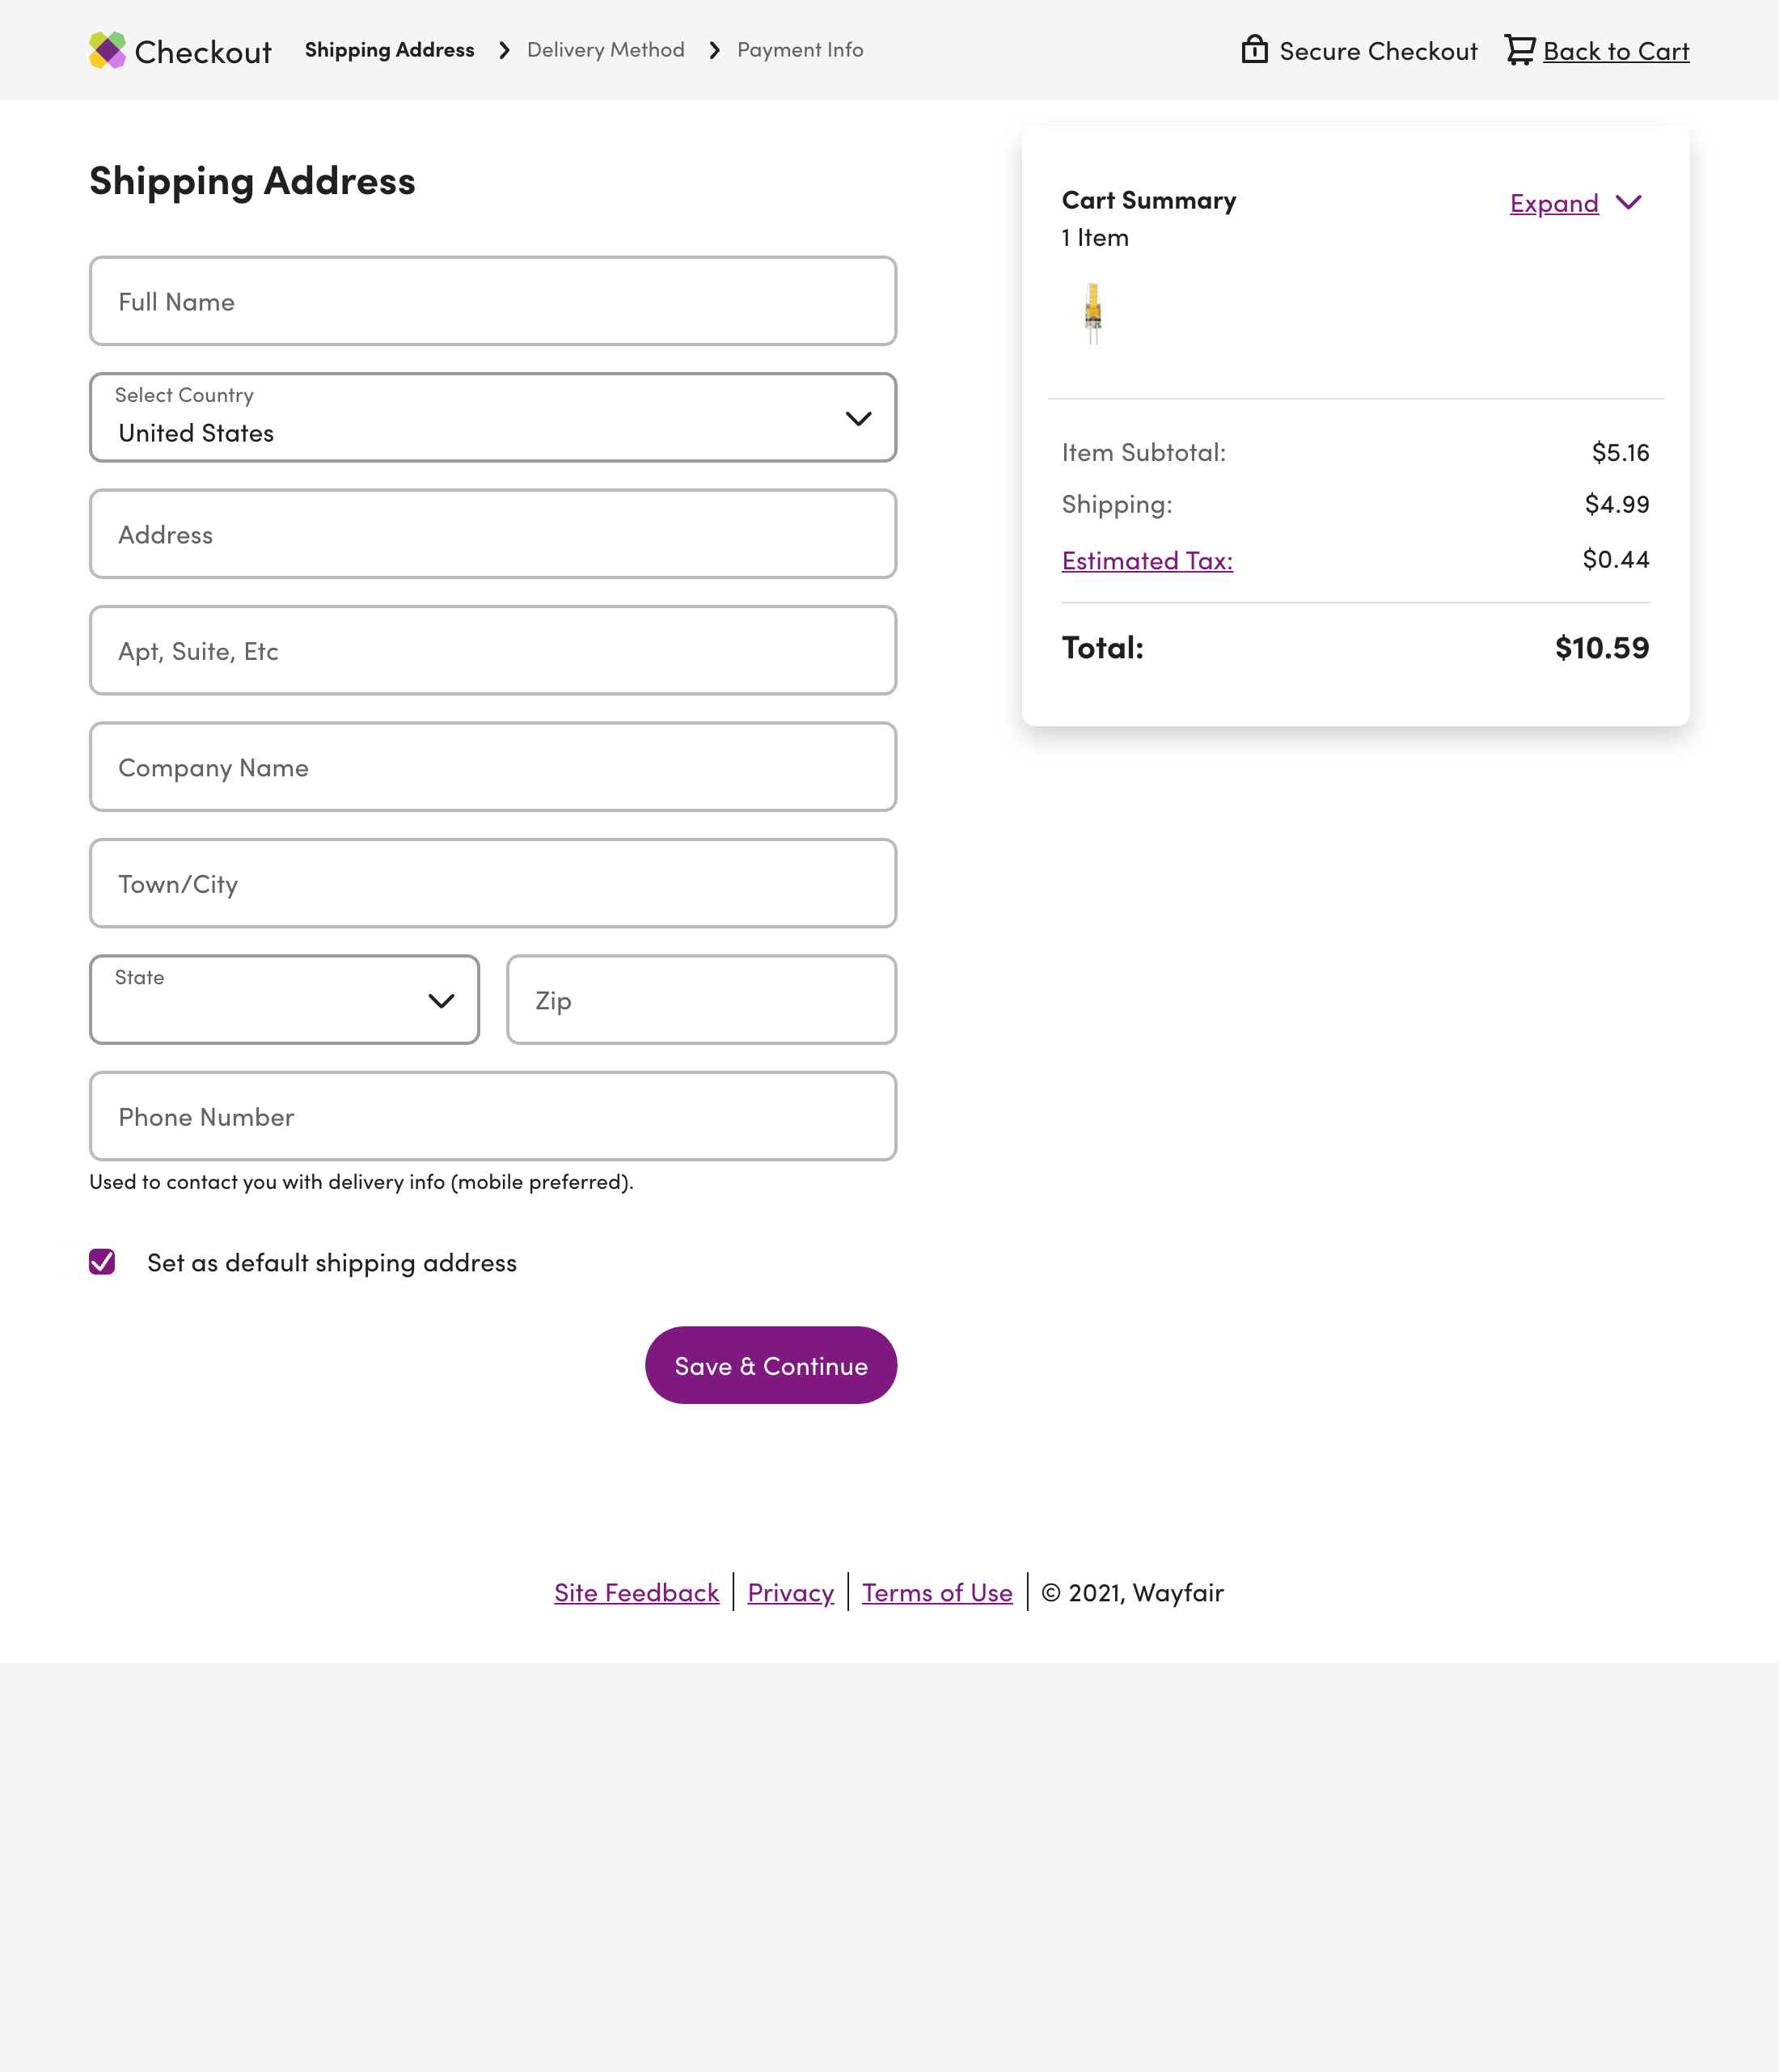
Task: Click the country selector chevron arrow
Action: pos(858,419)
